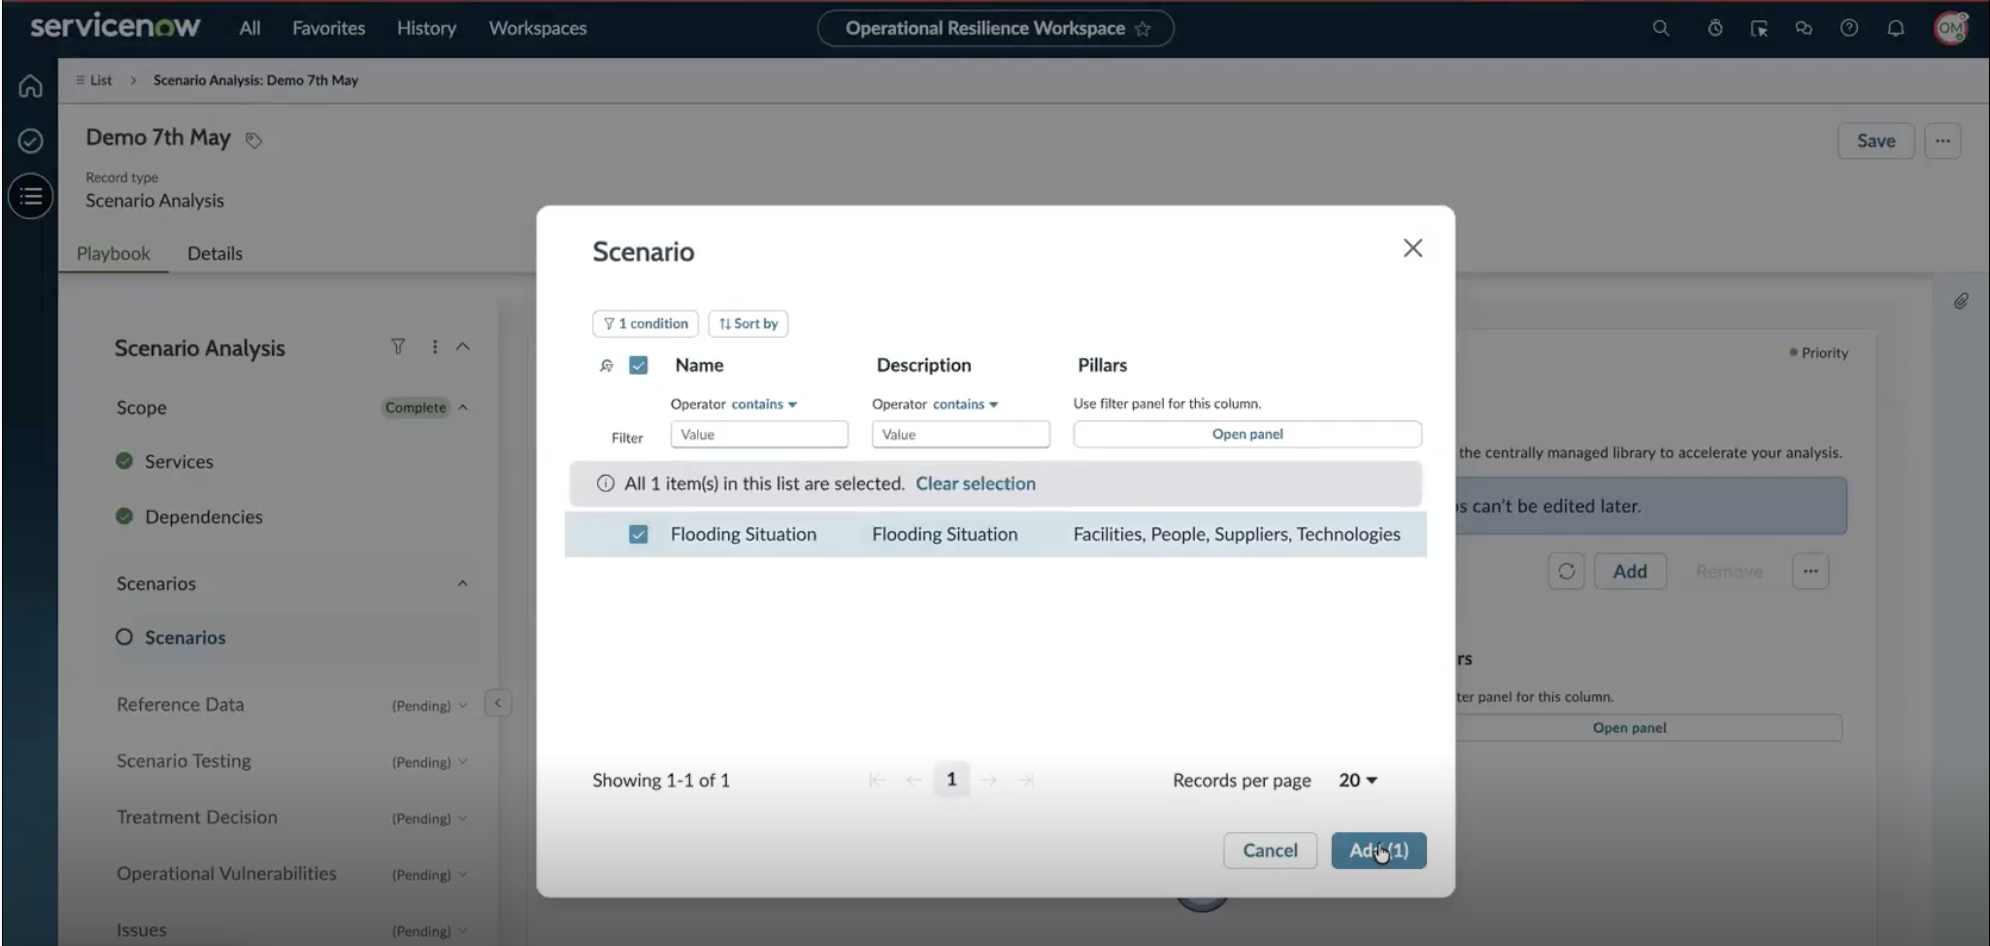This screenshot has height=946, width=1990.
Task: Click the refresh icon beside Add button
Action: [x=1566, y=571]
